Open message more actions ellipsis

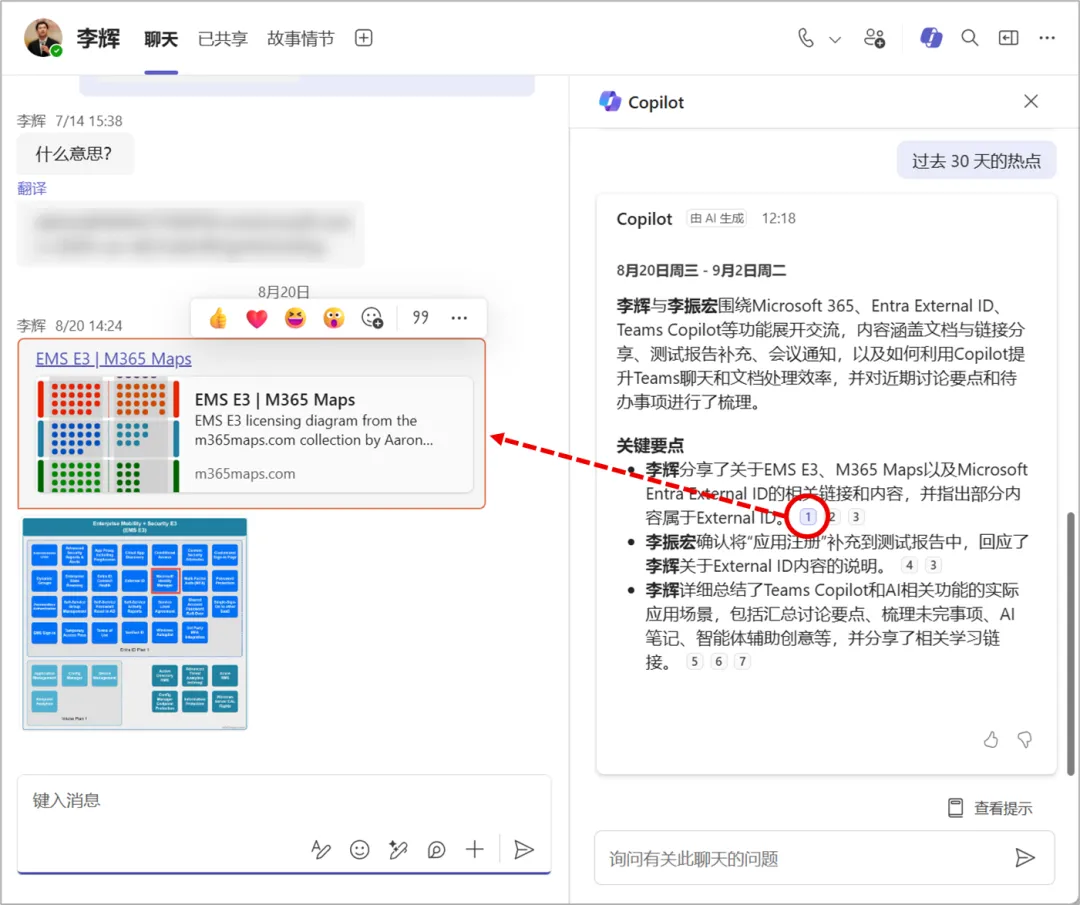pos(459,318)
